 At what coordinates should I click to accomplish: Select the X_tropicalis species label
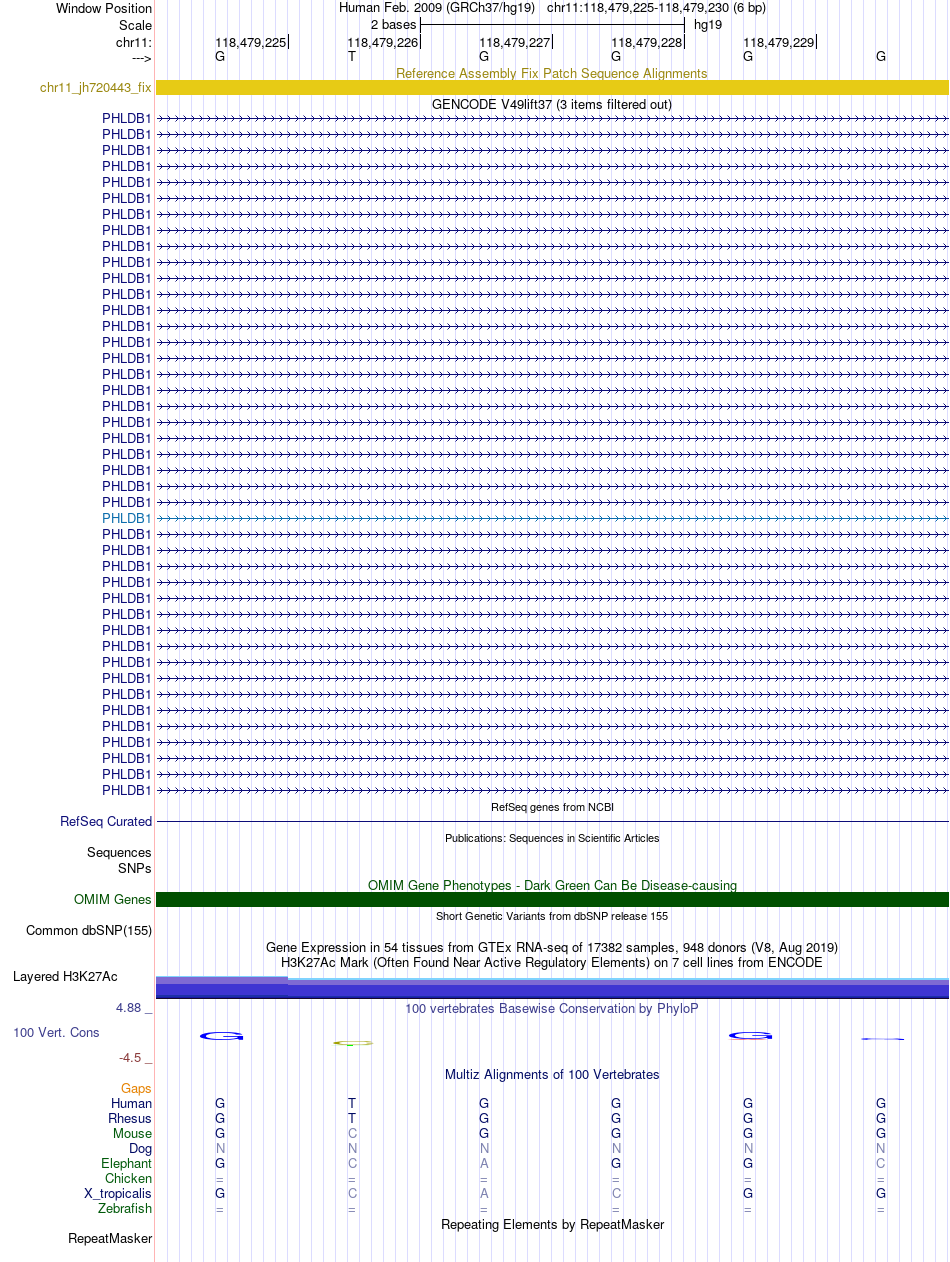[x=118, y=1193]
